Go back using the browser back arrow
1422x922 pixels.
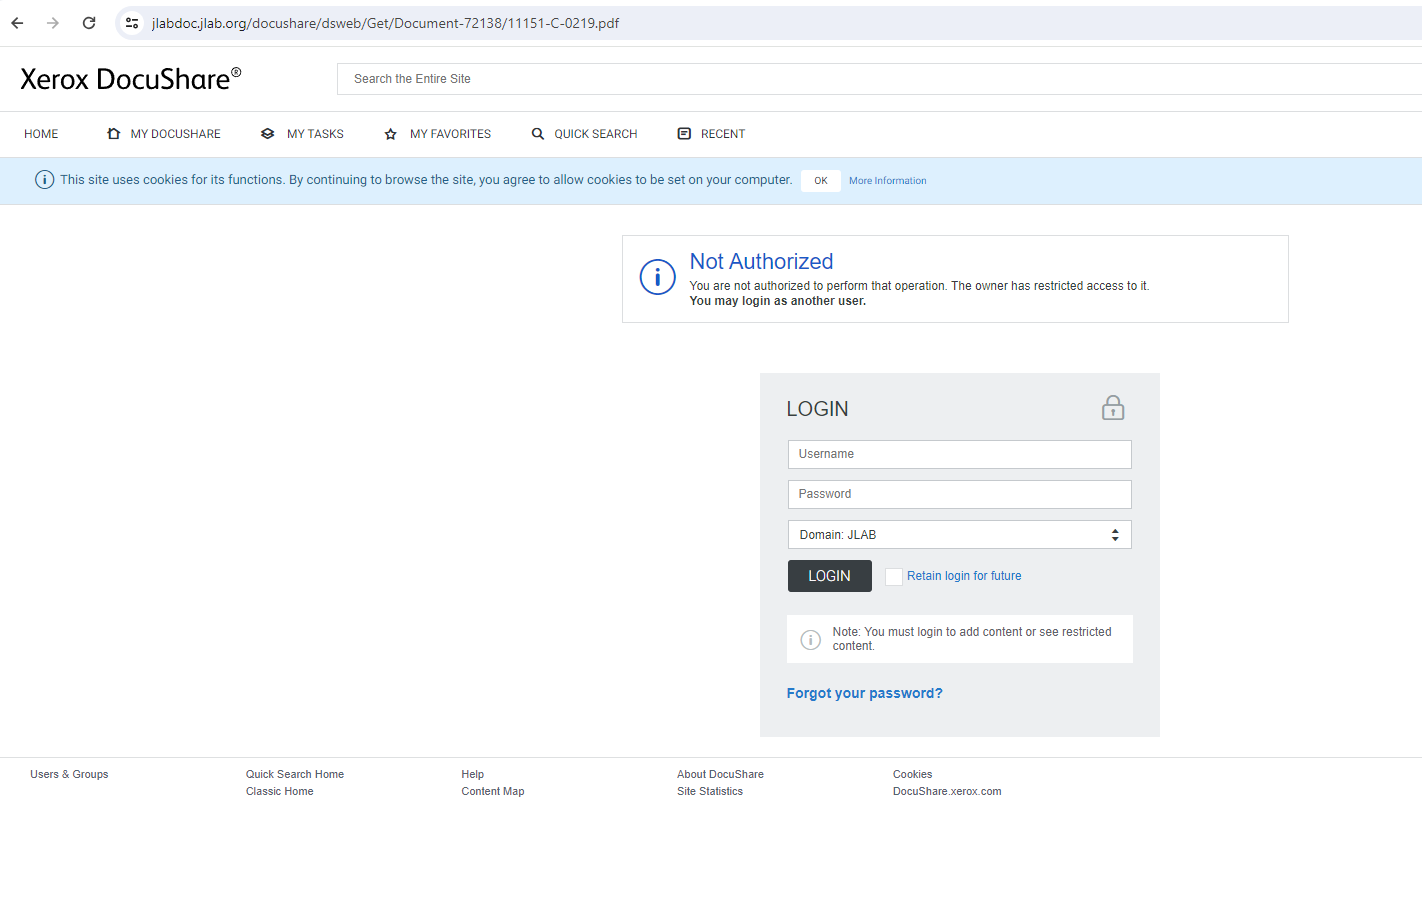17,23
